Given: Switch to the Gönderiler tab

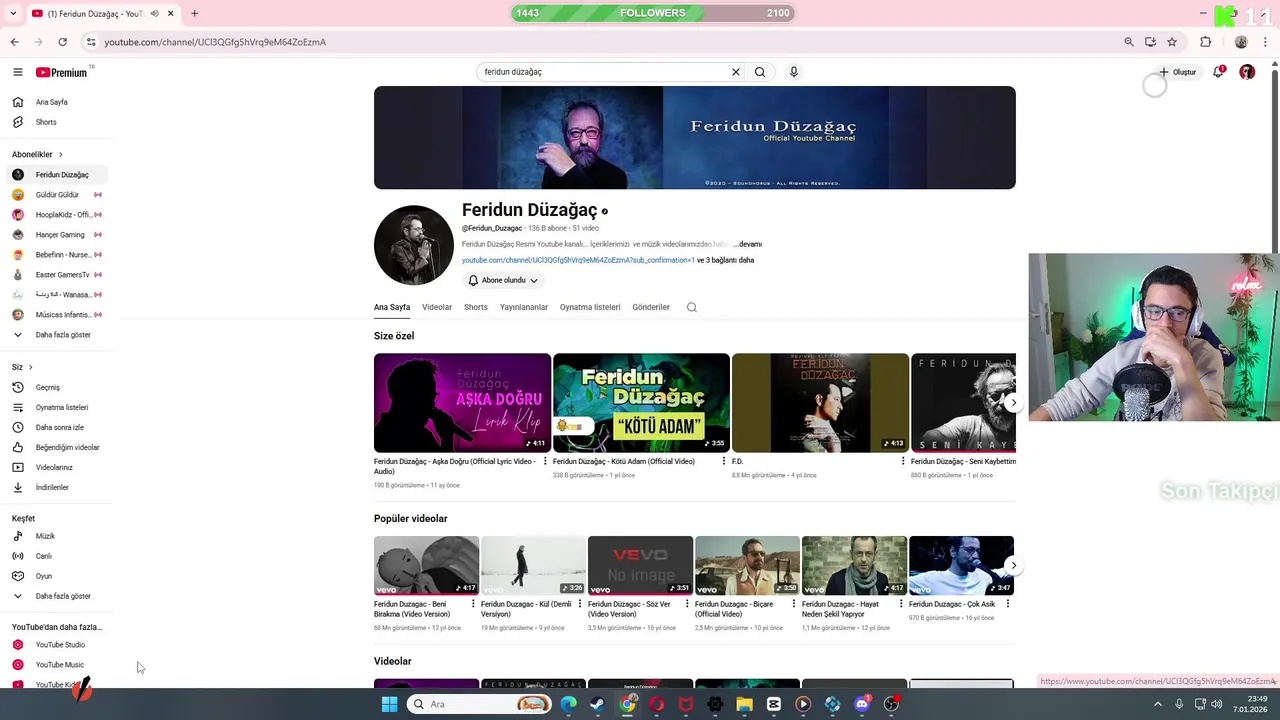Looking at the screenshot, I should click(x=651, y=307).
